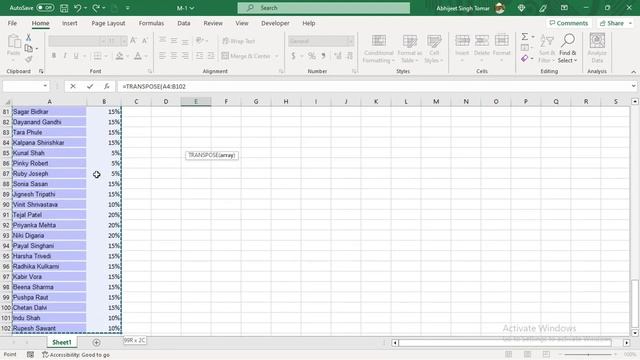Switch to Normal view icon
The image size is (640, 360).
point(509,354)
